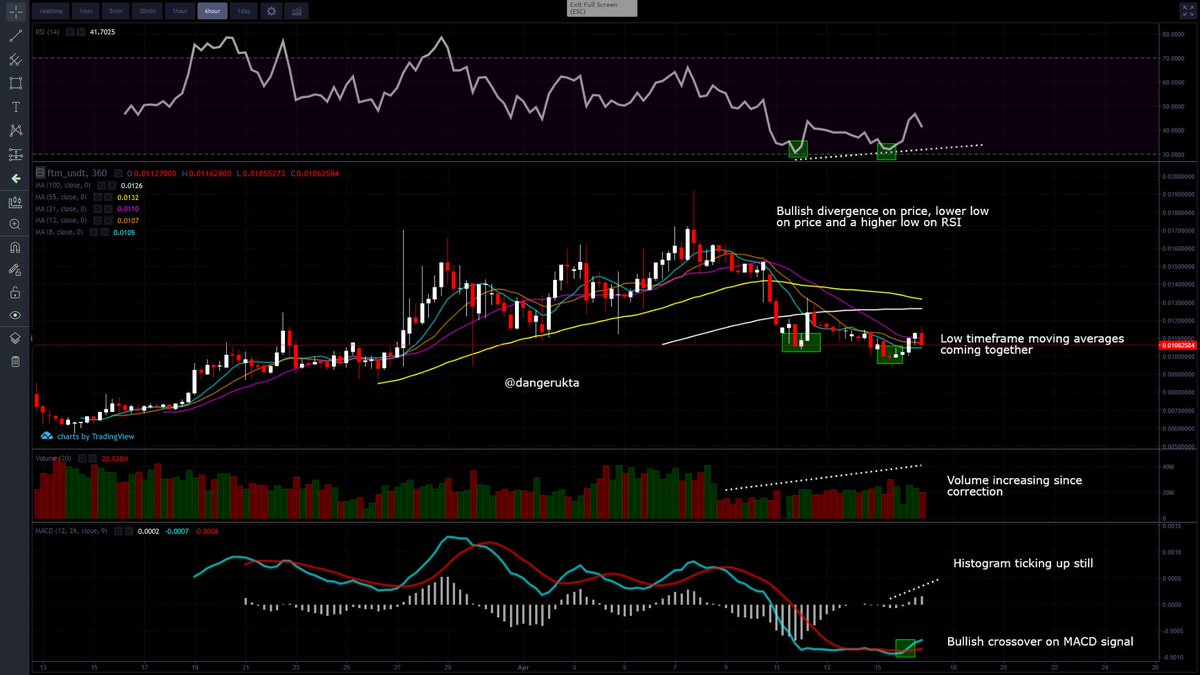Screen dimensions: 1200x675
Task: Remove the MA (13, close, 0) indicator
Action: click(108, 220)
